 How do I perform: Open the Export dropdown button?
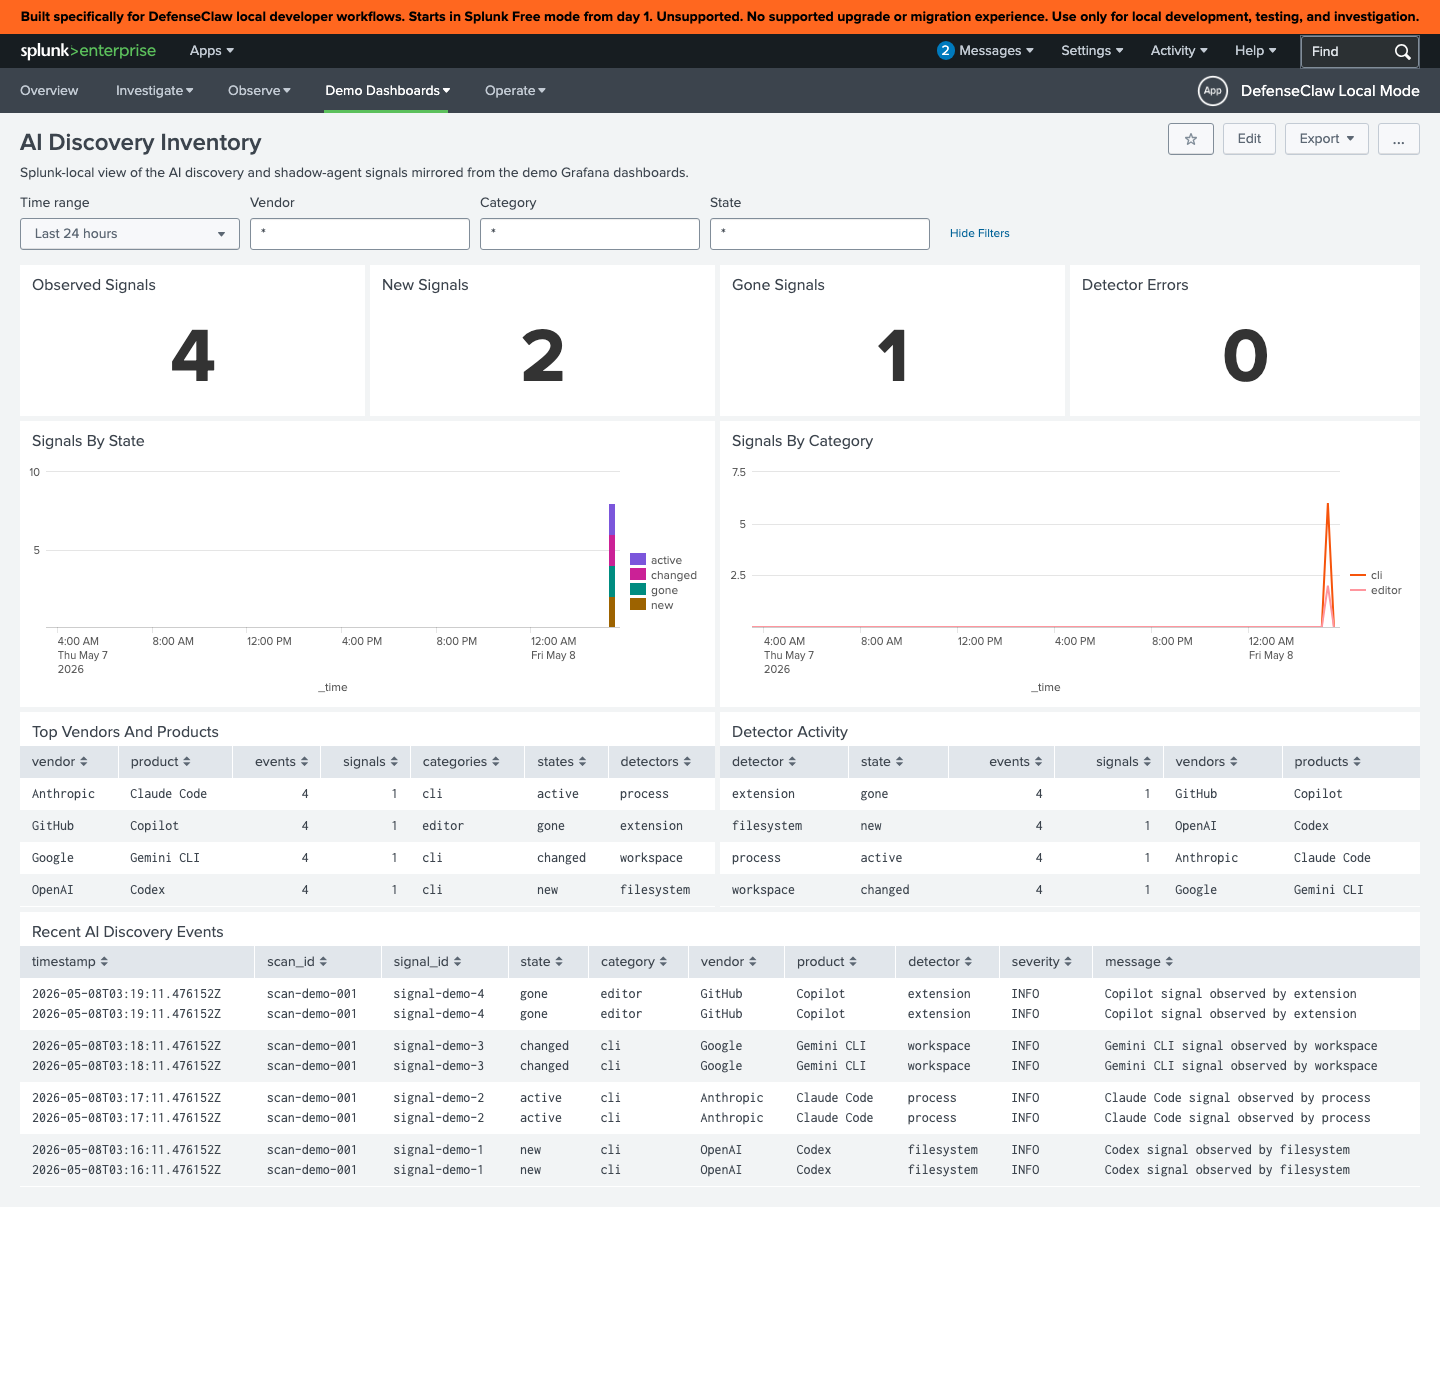tap(1326, 139)
